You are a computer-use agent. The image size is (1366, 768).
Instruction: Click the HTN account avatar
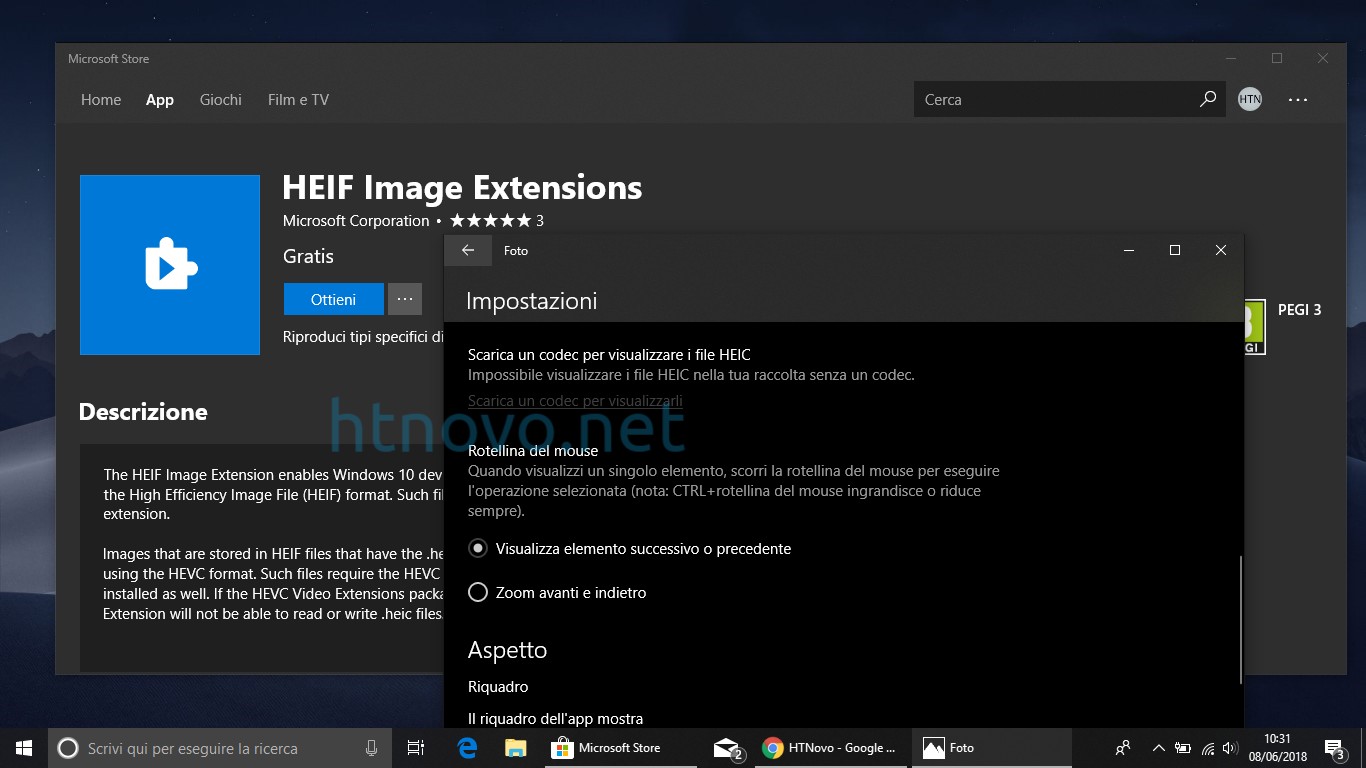click(1249, 99)
